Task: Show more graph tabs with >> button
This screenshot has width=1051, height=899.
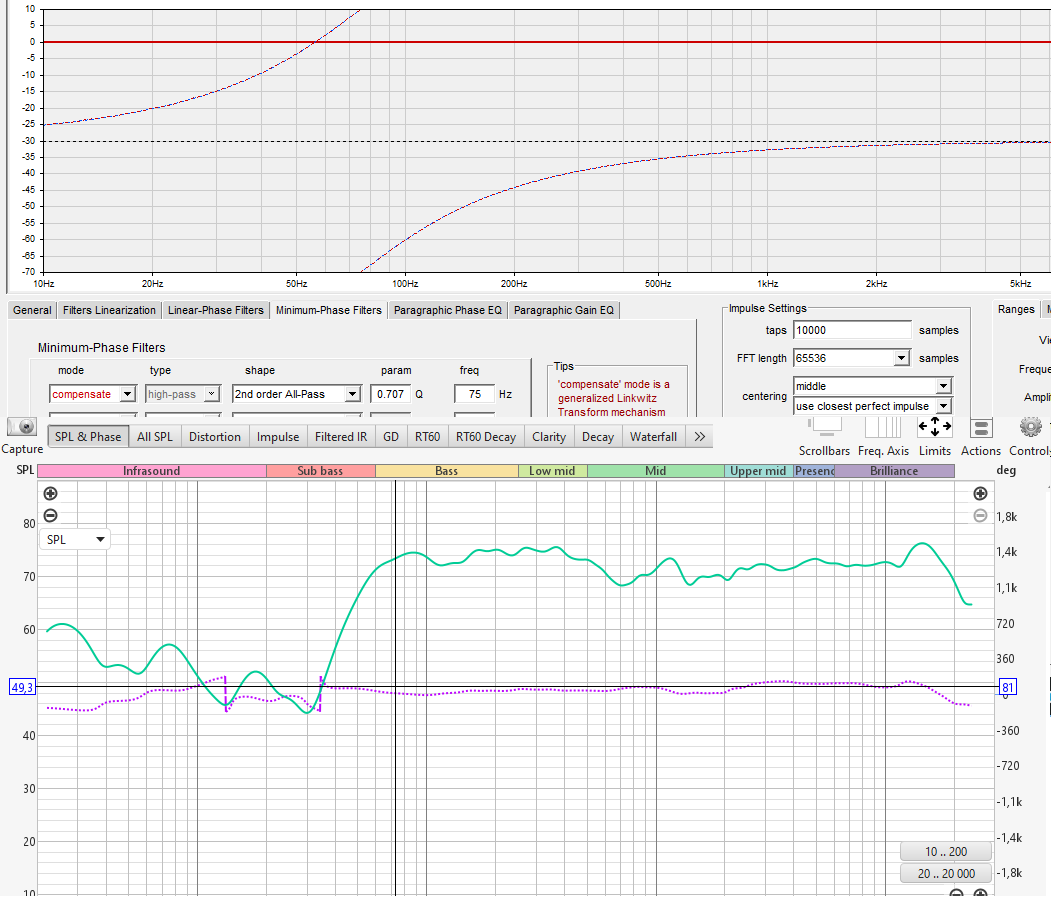Action: 699,436
